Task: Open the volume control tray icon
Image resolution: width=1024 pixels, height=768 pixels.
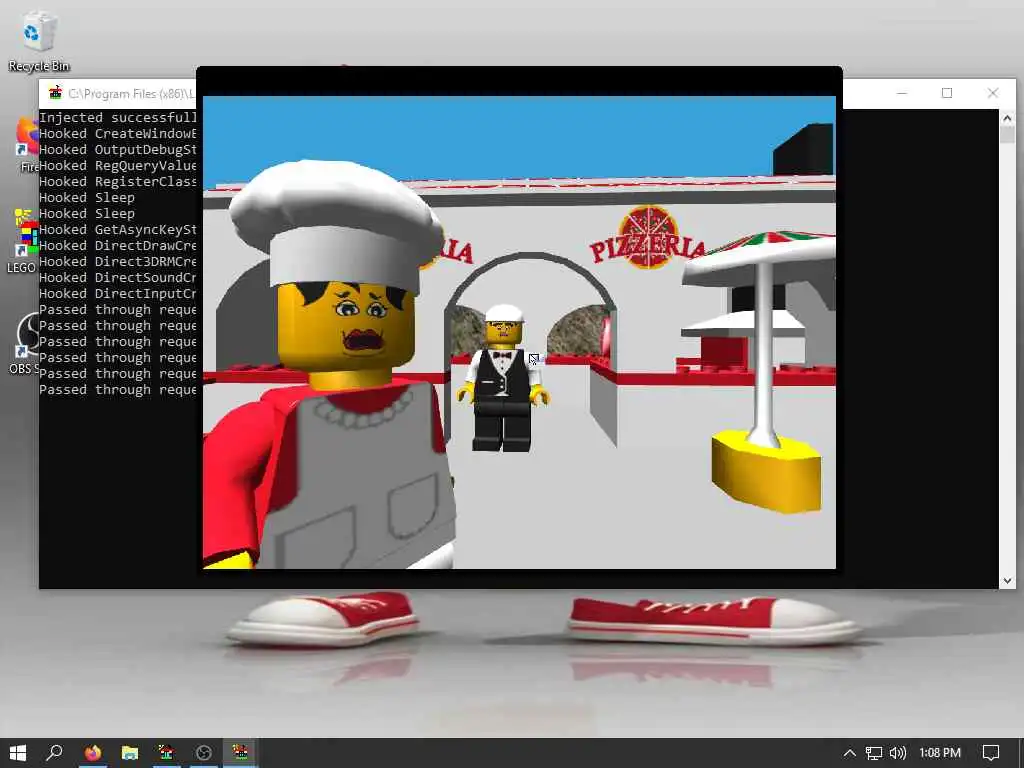Action: pyautogui.click(x=898, y=753)
